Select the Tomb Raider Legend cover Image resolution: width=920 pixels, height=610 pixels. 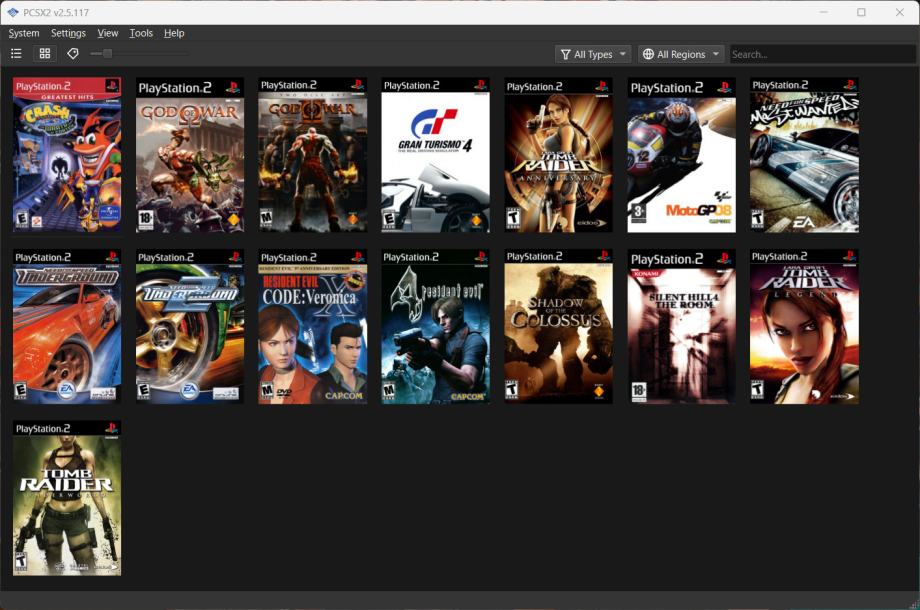(x=804, y=326)
